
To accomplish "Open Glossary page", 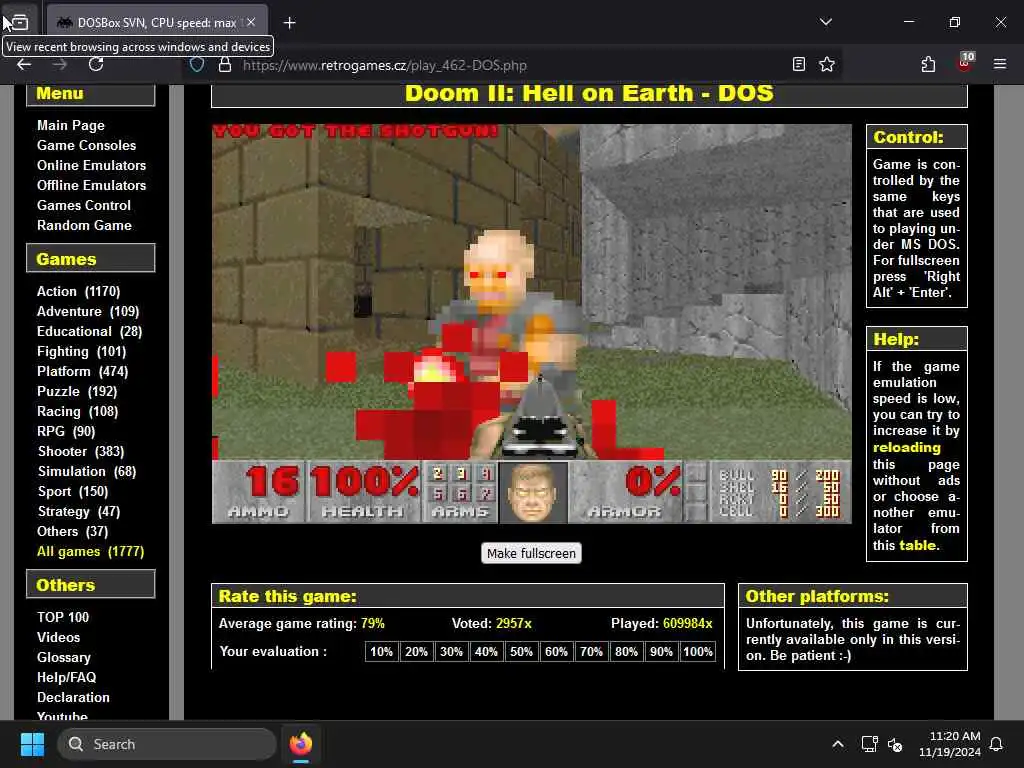I will coord(63,657).
